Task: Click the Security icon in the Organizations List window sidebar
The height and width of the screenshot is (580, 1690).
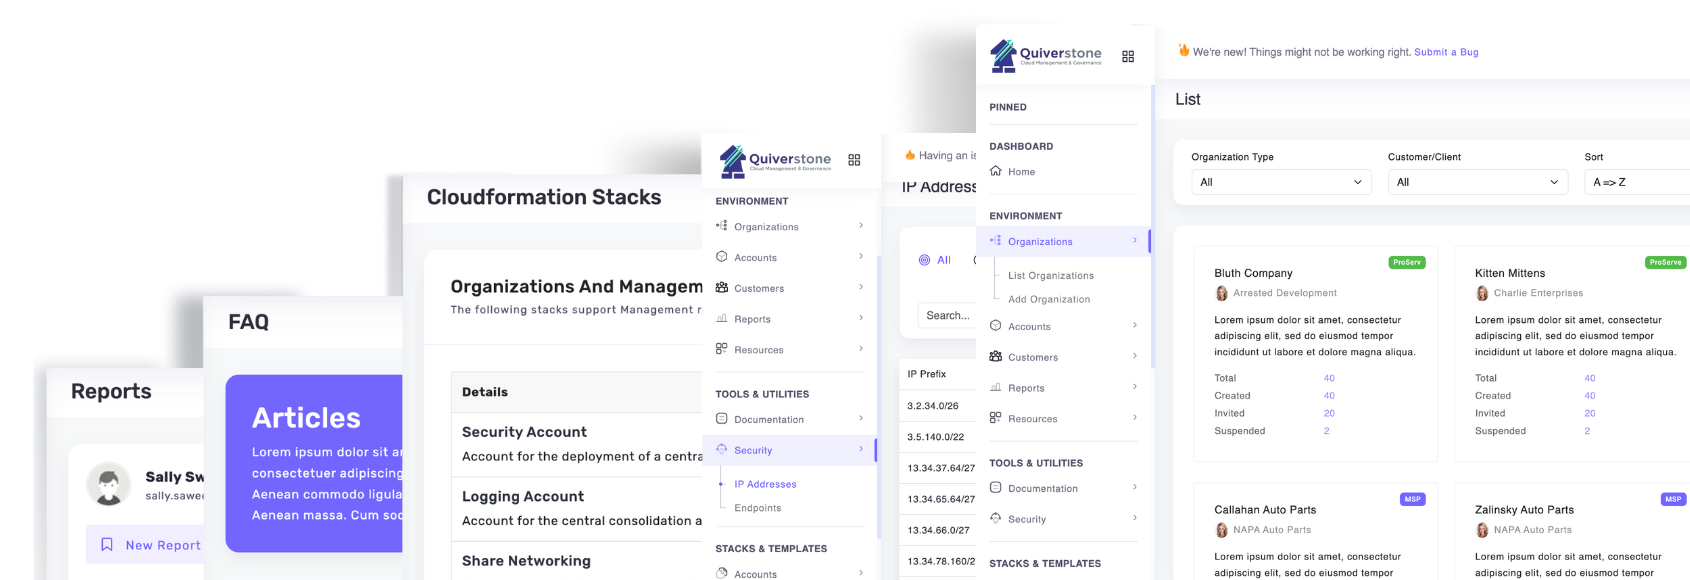Action: pyautogui.click(x=996, y=519)
